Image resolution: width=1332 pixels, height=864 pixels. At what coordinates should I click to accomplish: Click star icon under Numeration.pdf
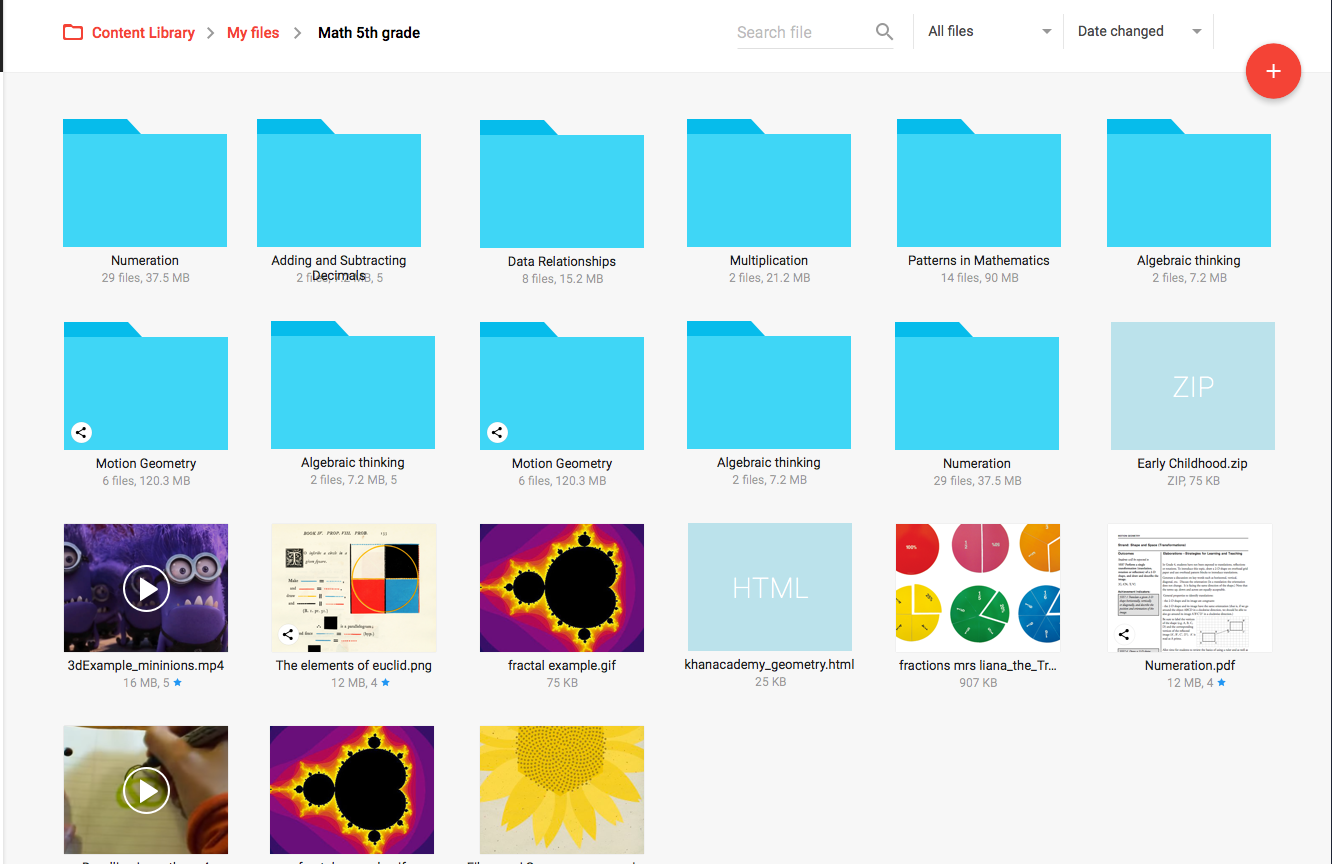click(1221, 683)
